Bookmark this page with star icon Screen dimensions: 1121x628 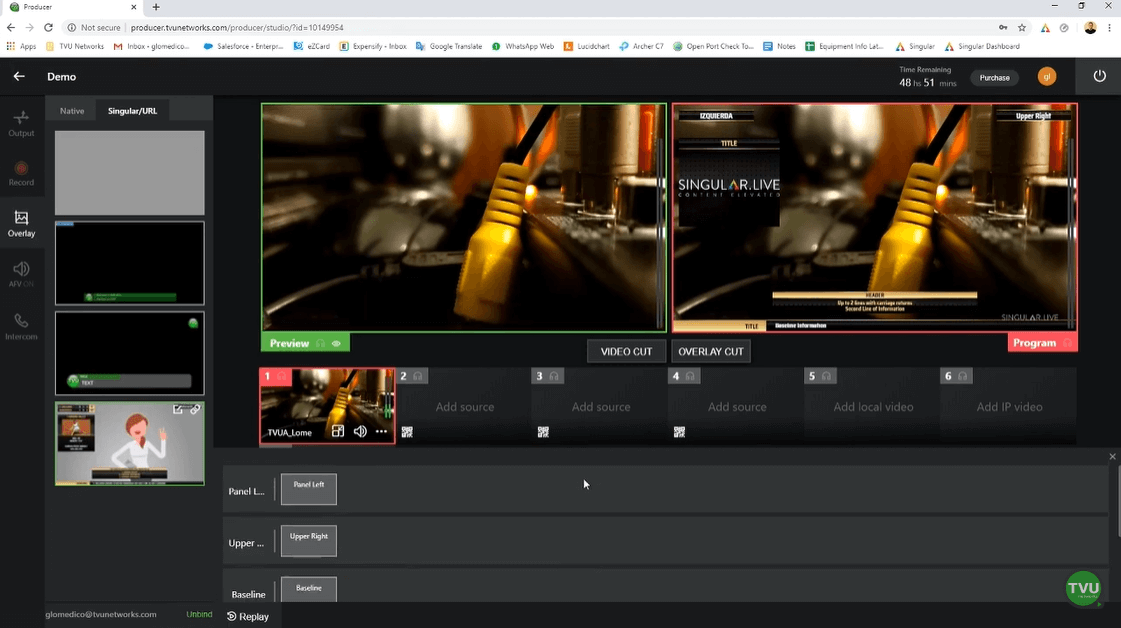click(1022, 27)
